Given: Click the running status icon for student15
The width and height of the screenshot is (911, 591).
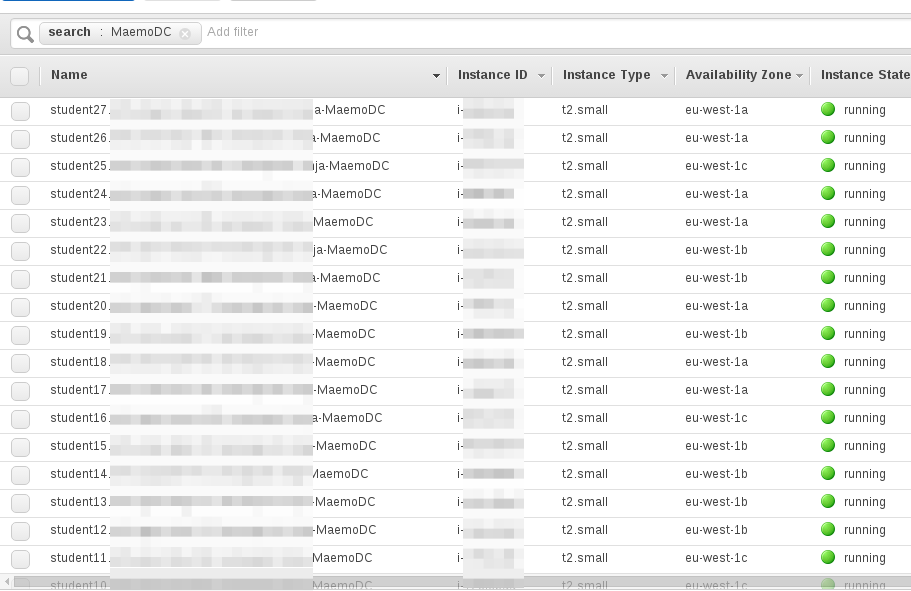Looking at the screenshot, I should (828, 446).
